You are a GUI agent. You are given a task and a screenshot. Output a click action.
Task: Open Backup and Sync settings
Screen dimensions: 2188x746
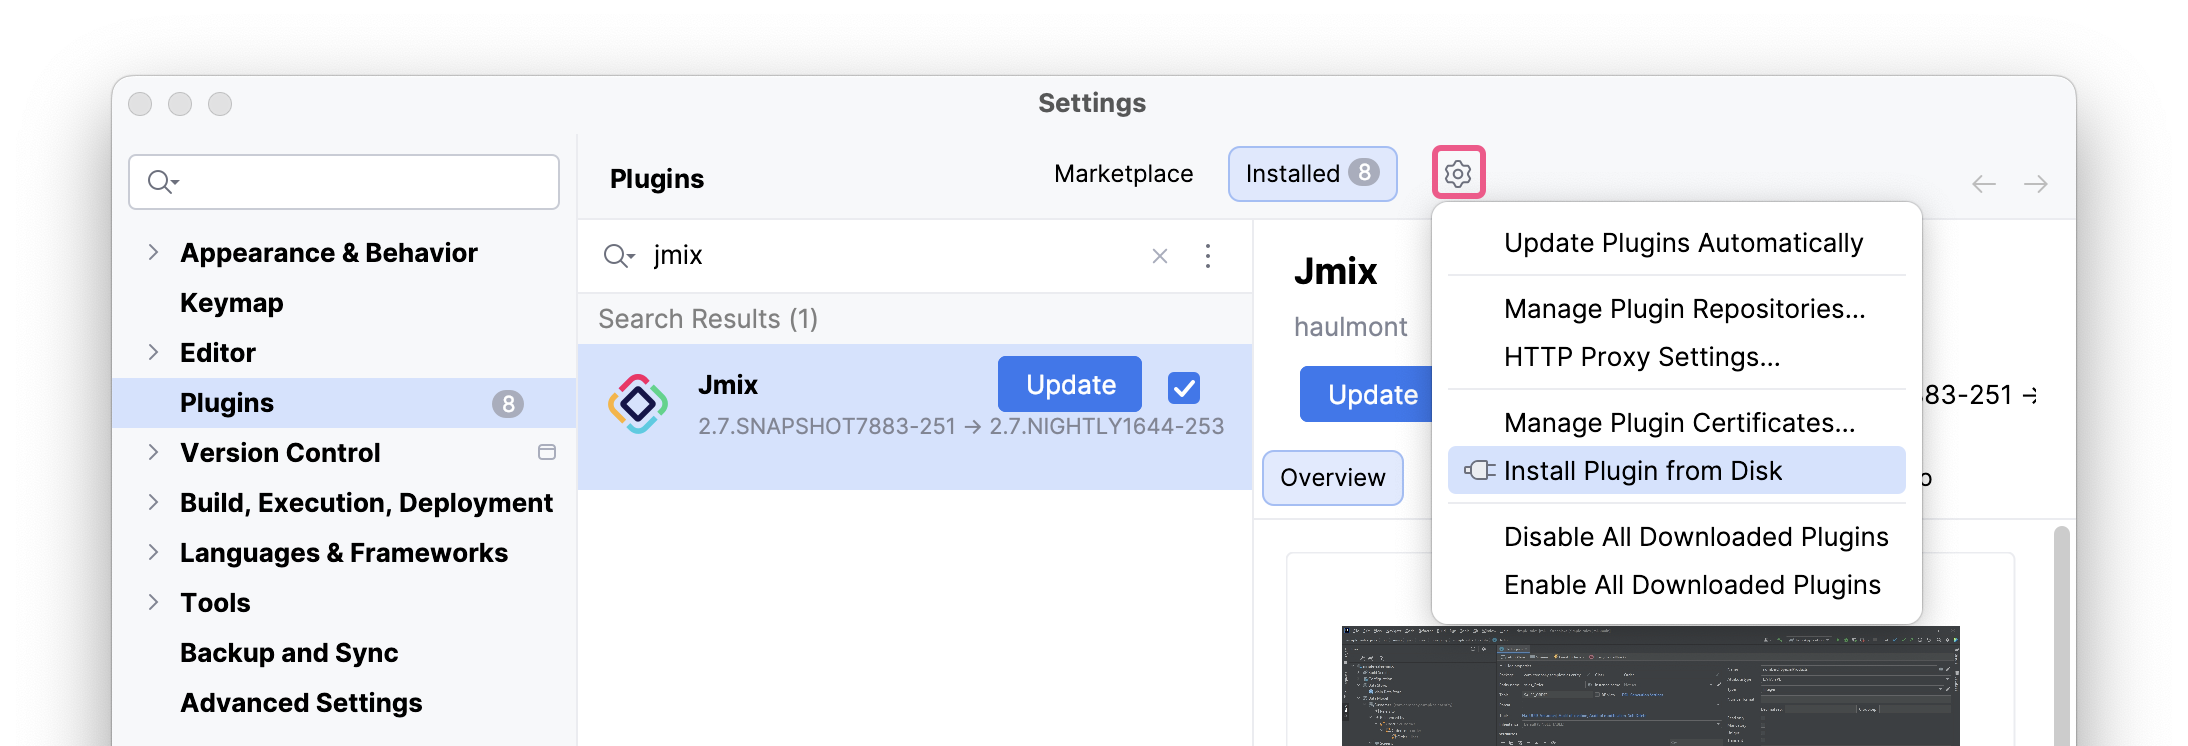click(x=289, y=652)
